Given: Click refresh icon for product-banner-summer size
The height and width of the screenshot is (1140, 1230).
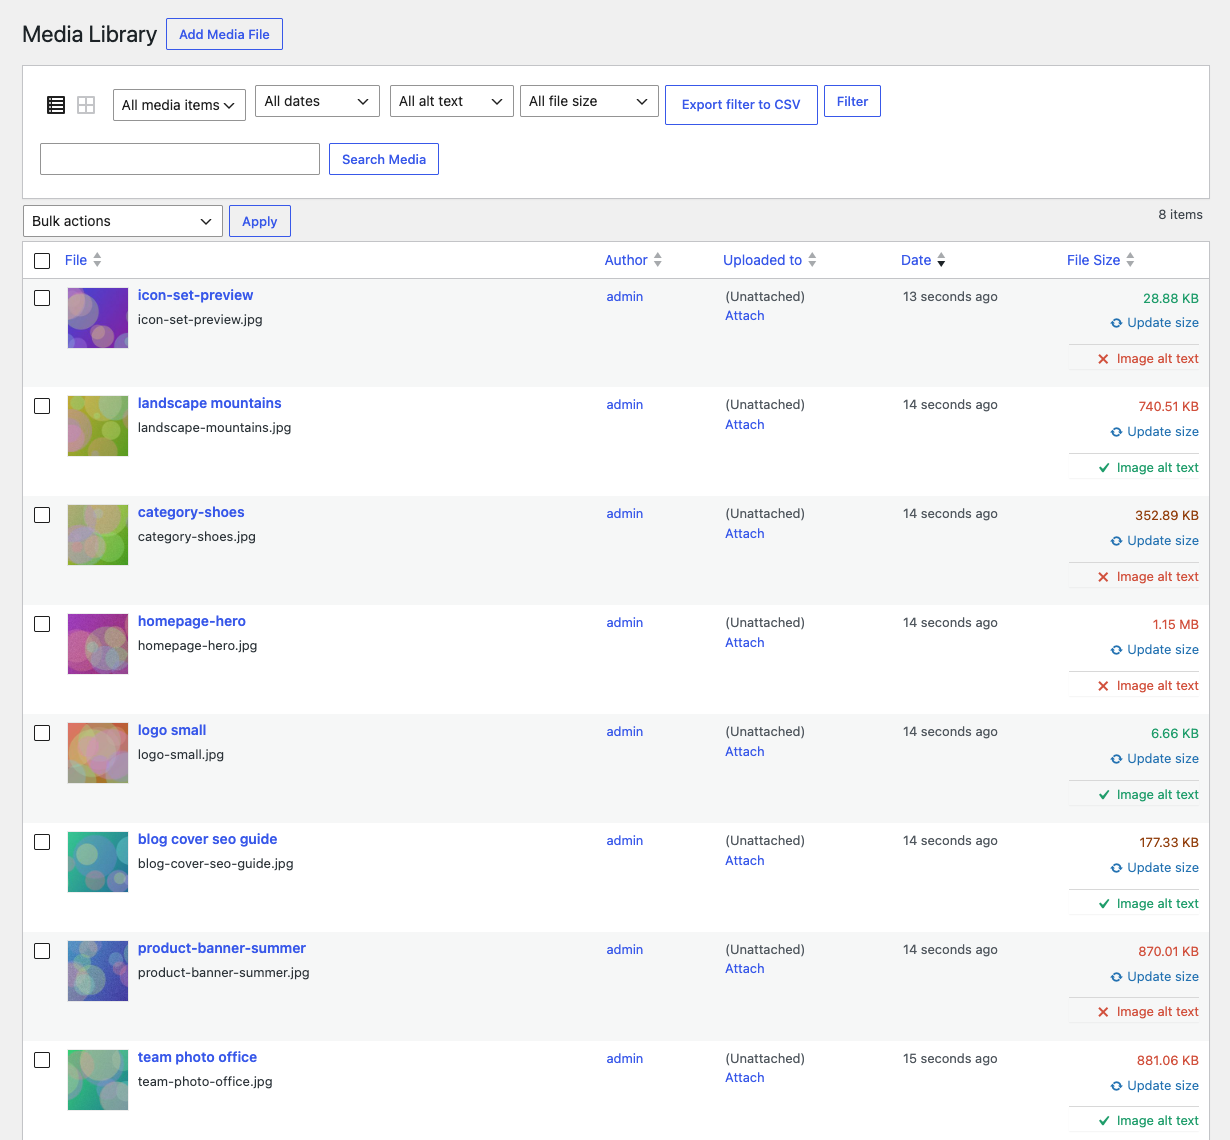Looking at the screenshot, I should 1116,977.
